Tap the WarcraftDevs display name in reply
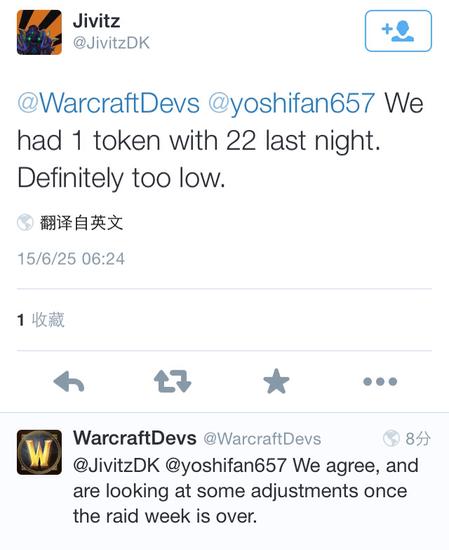 [135, 438]
